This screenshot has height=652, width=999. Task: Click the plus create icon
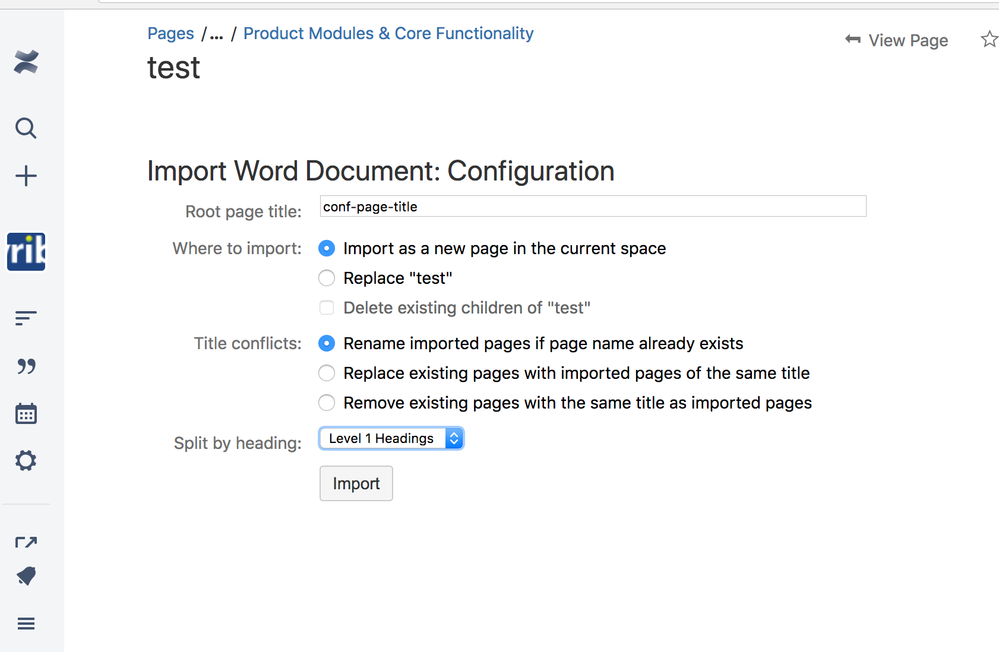coord(26,176)
